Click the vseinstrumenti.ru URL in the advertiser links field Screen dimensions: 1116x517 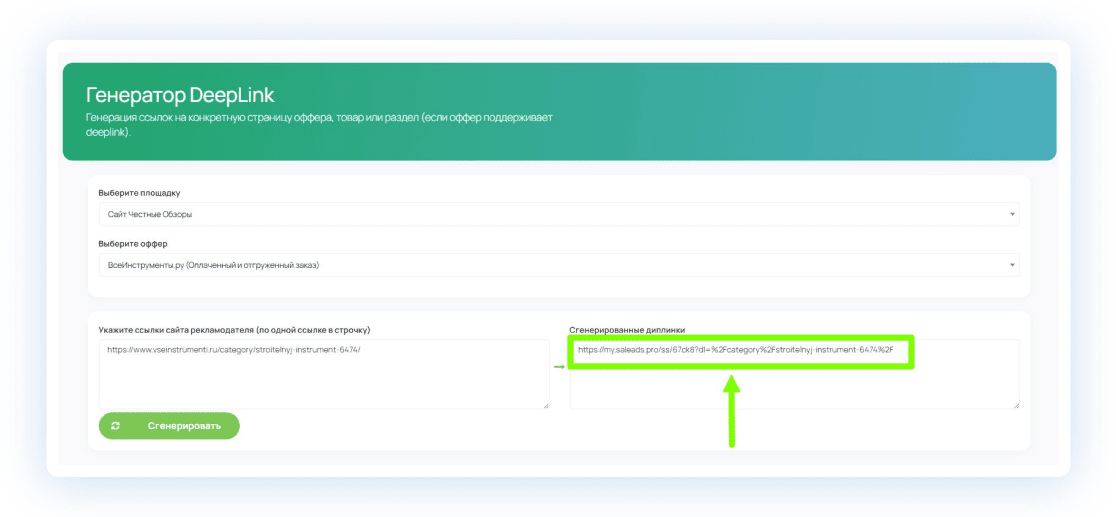click(x=233, y=350)
